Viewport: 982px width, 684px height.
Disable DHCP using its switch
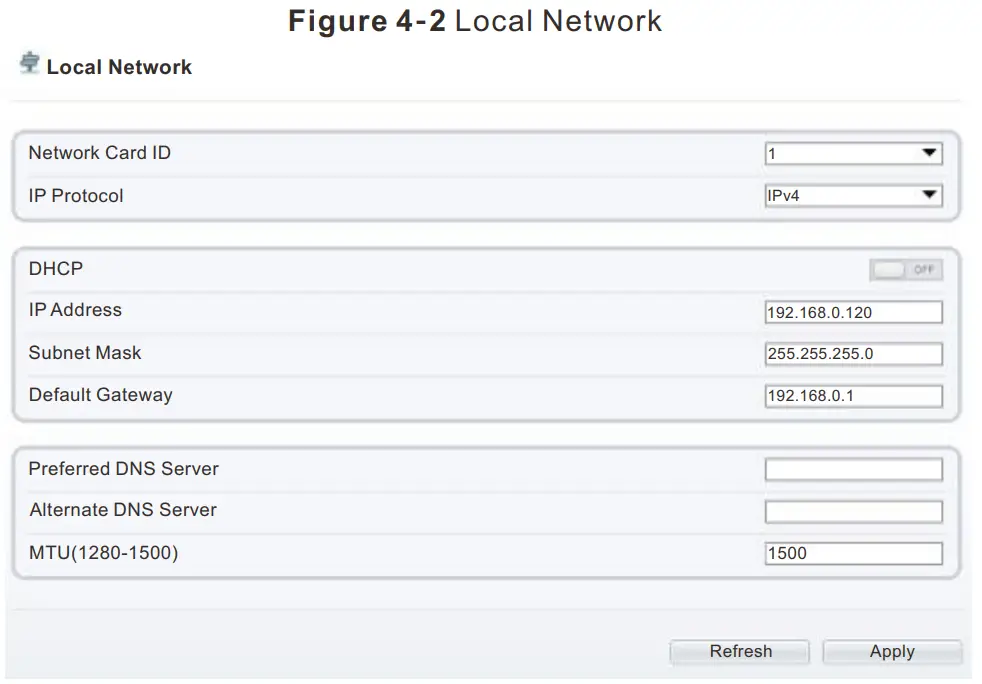[906, 269]
